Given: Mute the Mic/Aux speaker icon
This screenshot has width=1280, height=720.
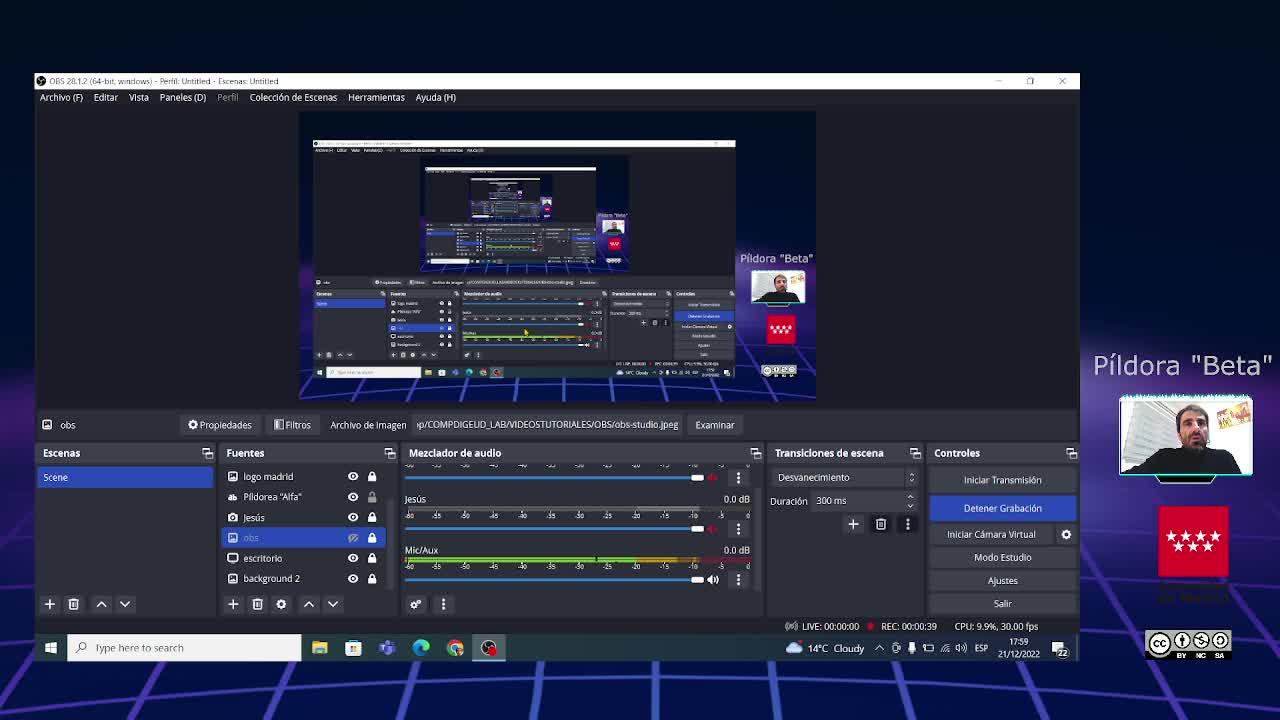Looking at the screenshot, I should 713,580.
